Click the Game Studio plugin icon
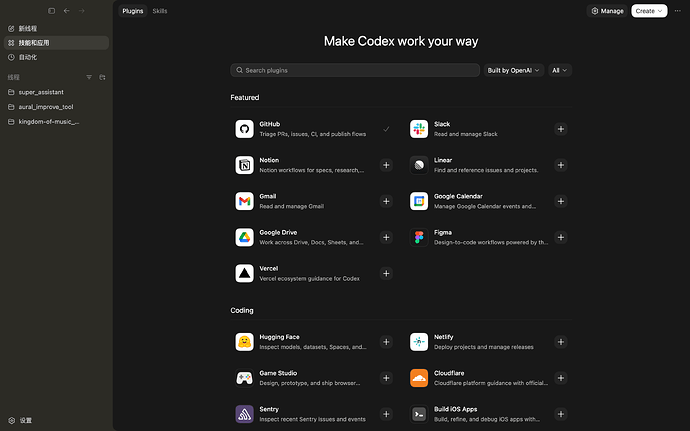690x431 pixels. click(244, 378)
